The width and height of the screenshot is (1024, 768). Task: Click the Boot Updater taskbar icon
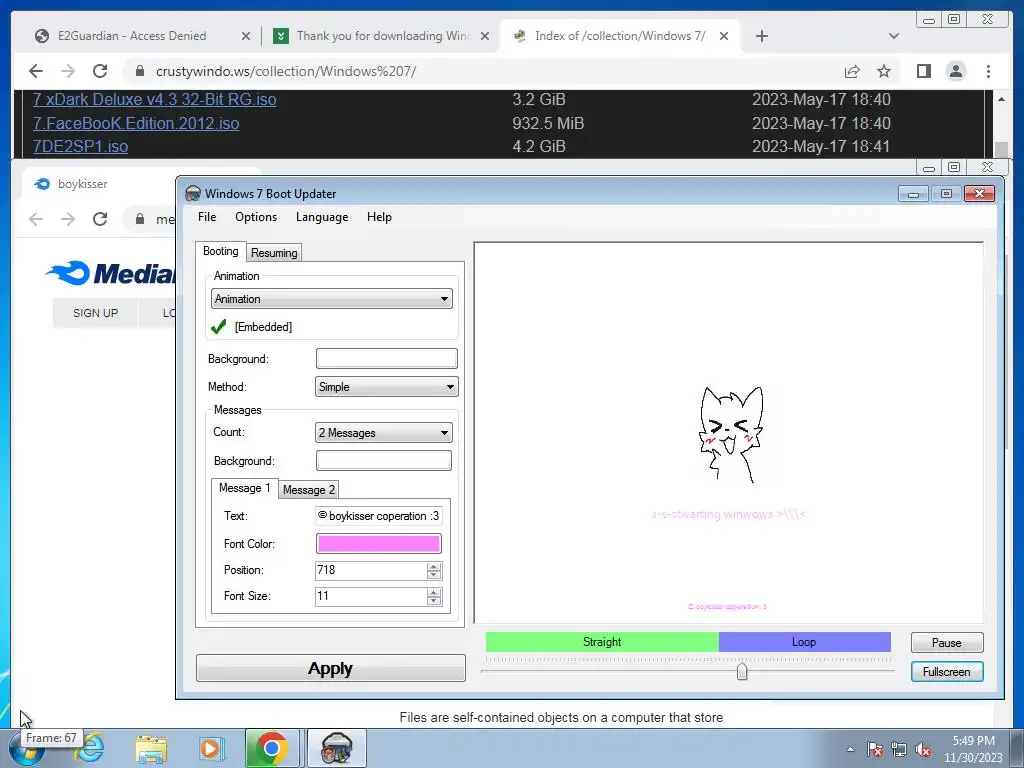tap(336, 748)
